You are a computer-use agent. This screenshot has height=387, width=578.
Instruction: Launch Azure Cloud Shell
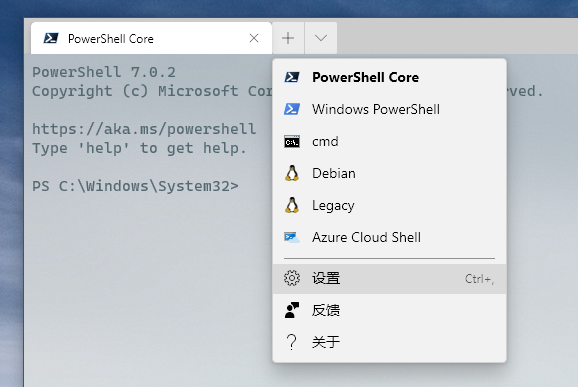[389, 238]
